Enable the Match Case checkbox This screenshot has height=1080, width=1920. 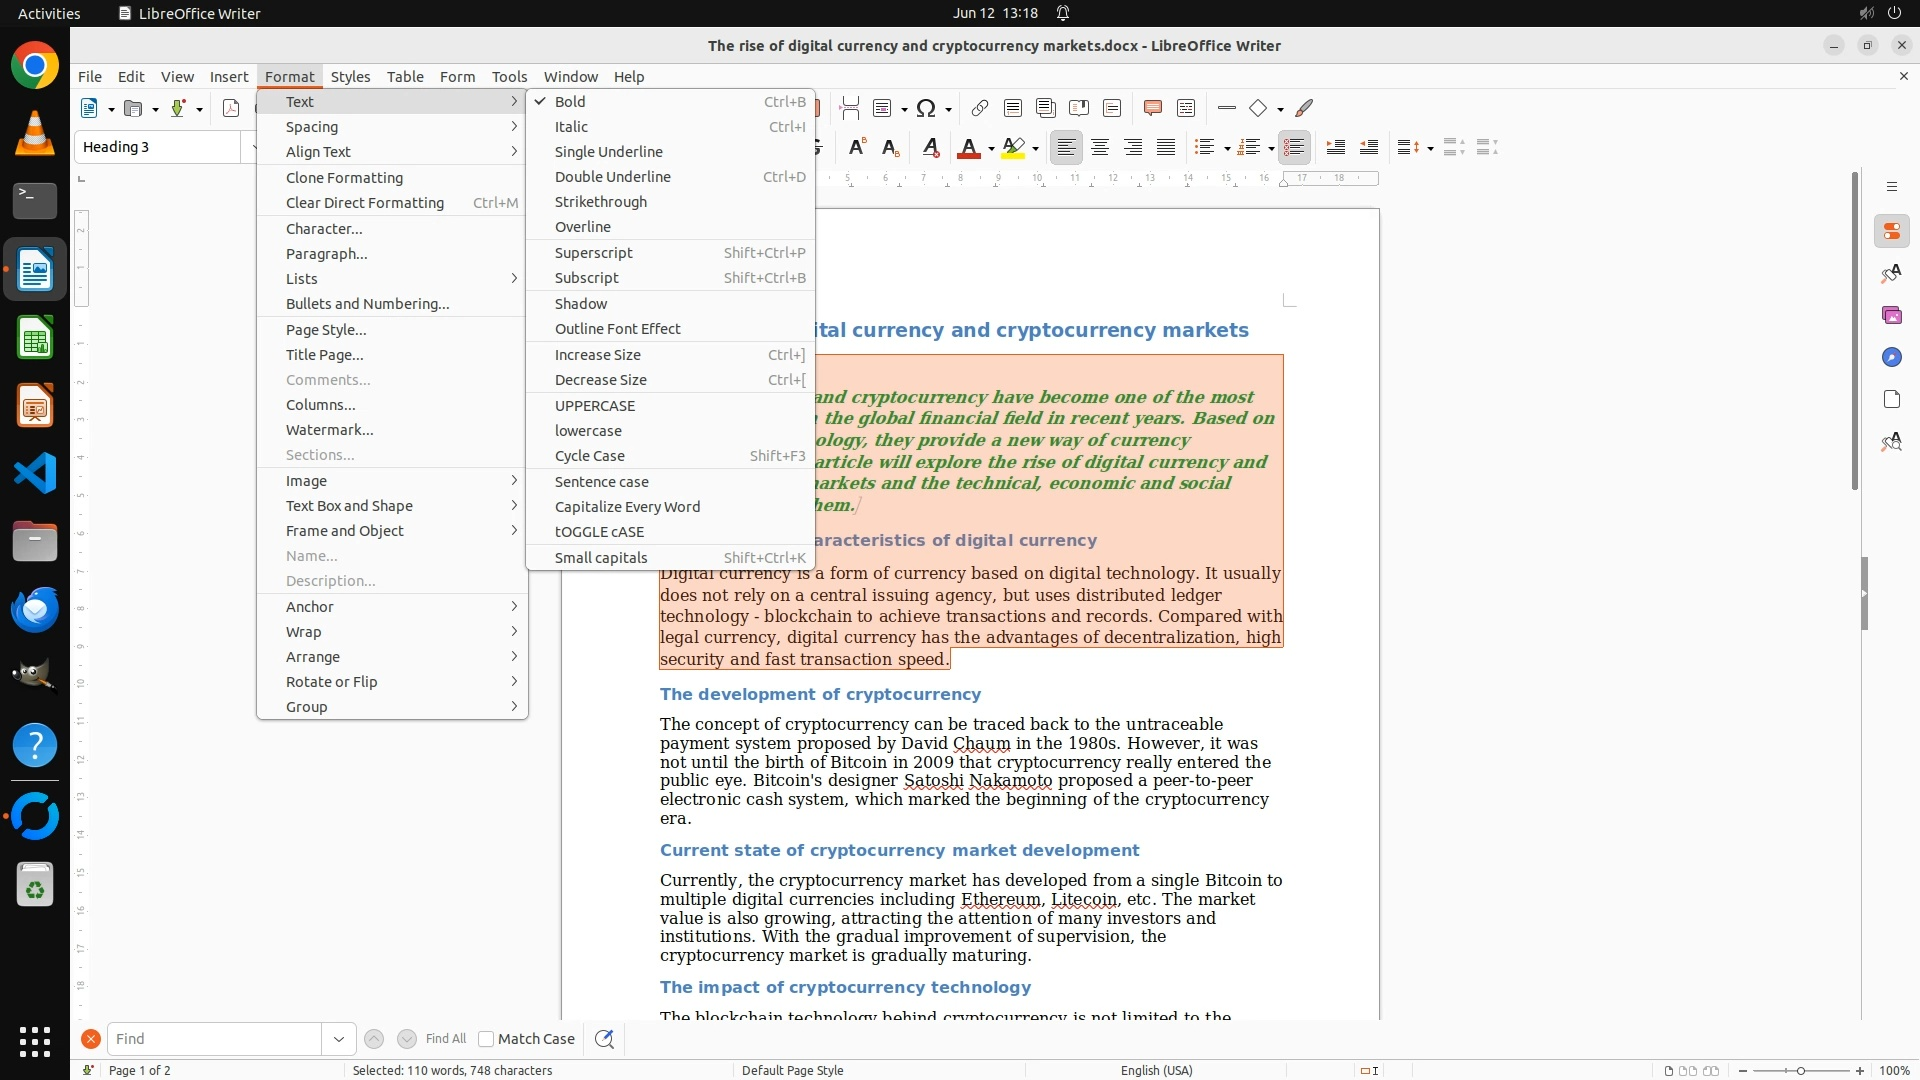pyautogui.click(x=486, y=1039)
